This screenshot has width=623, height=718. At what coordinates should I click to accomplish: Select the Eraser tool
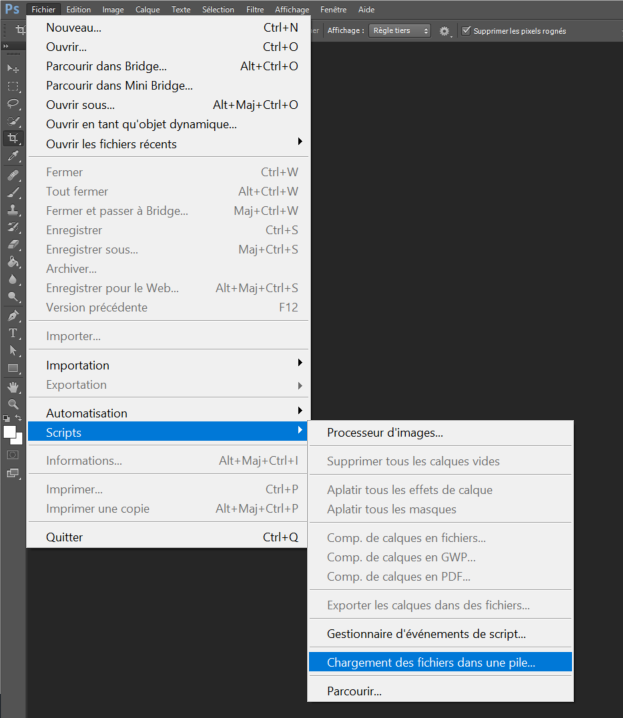tap(13, 245)
